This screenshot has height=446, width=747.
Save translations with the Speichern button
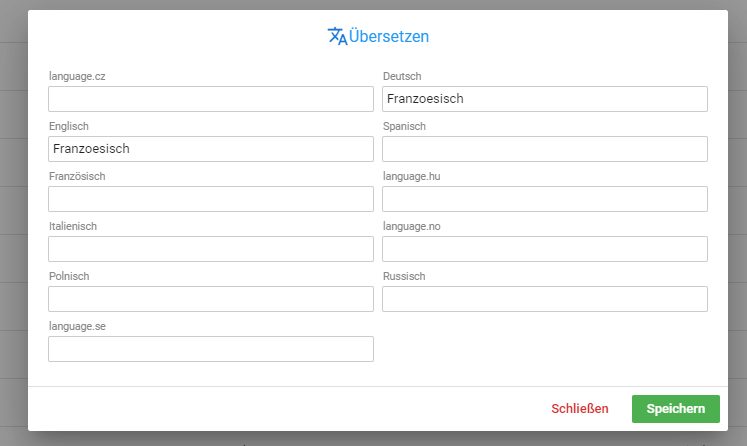click(x=676, y=409)
